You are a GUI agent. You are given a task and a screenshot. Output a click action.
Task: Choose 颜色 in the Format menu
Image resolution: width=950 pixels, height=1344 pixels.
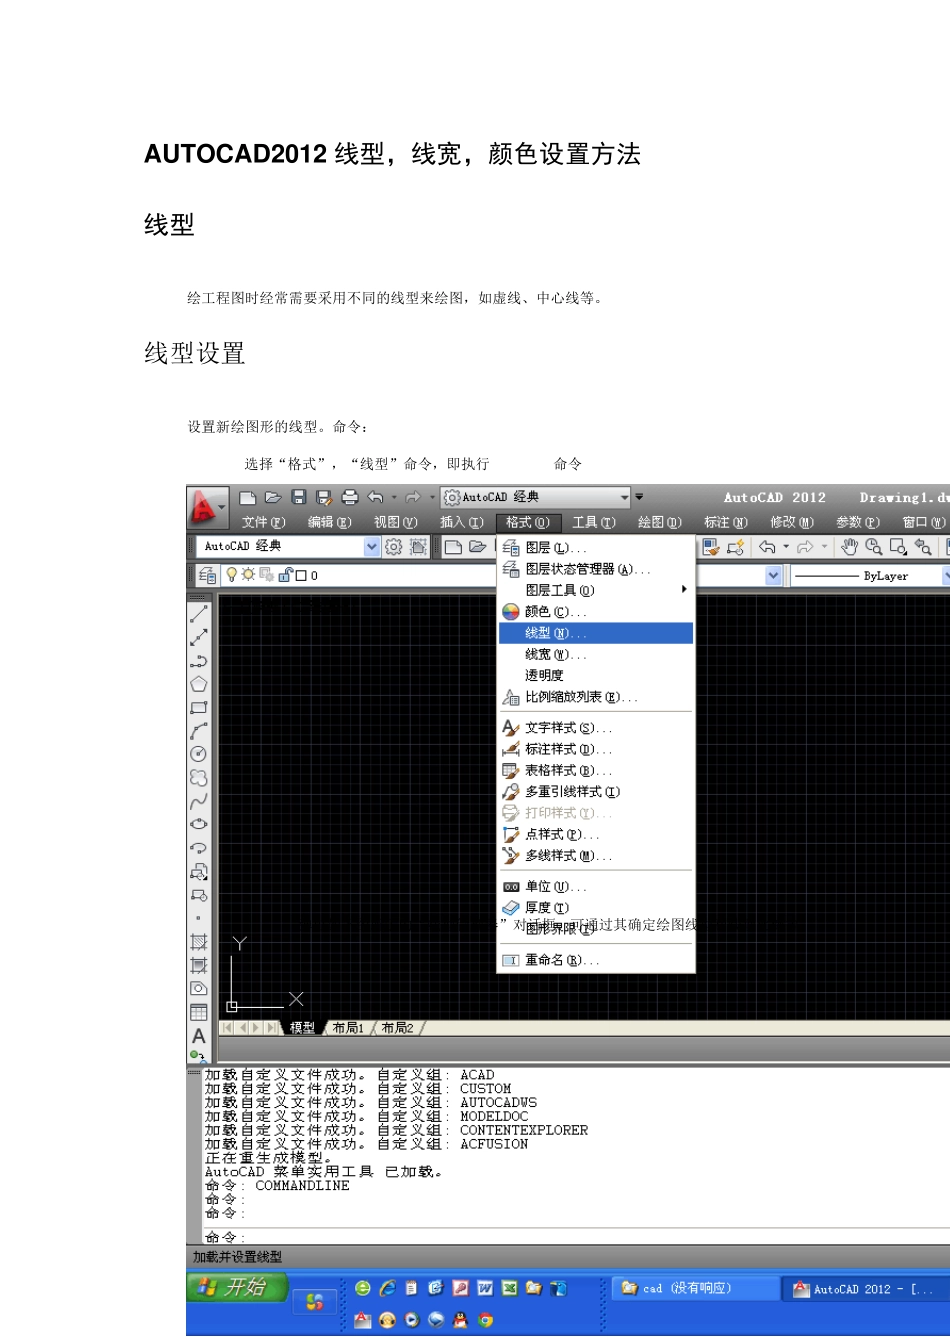tap(596, 612)
